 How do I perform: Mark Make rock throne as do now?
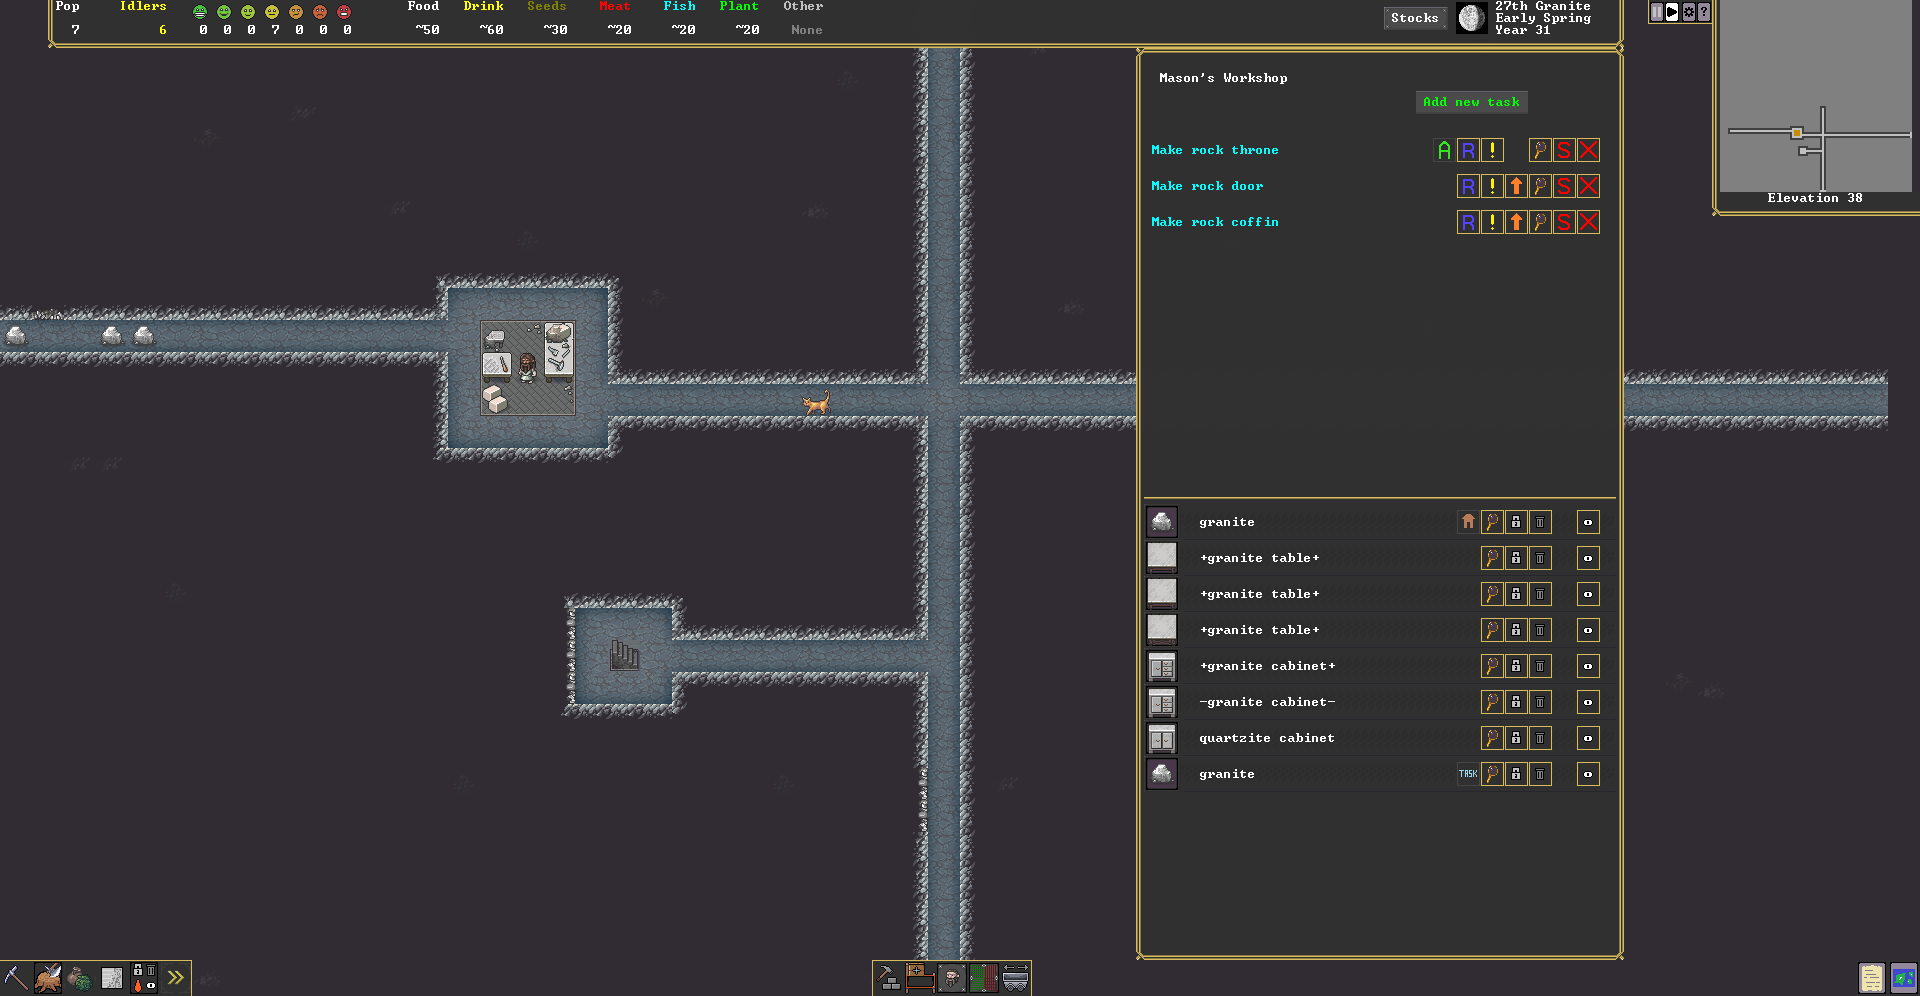tap(1492, 150)
